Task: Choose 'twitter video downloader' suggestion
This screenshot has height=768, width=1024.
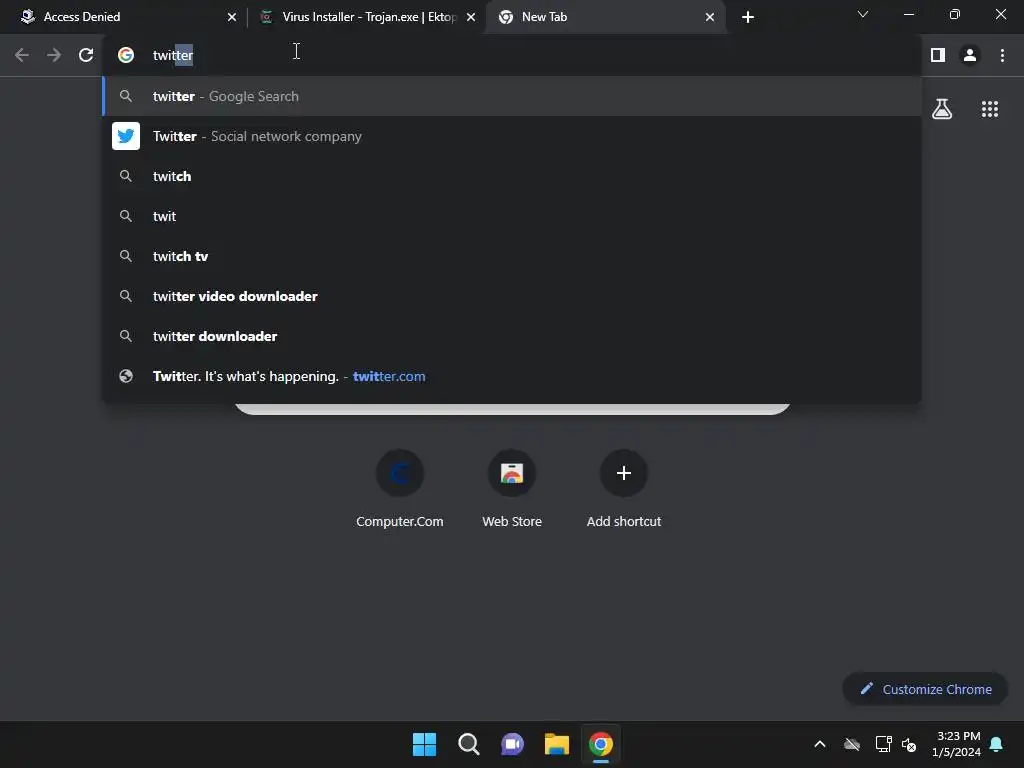Action: (512, 296)
